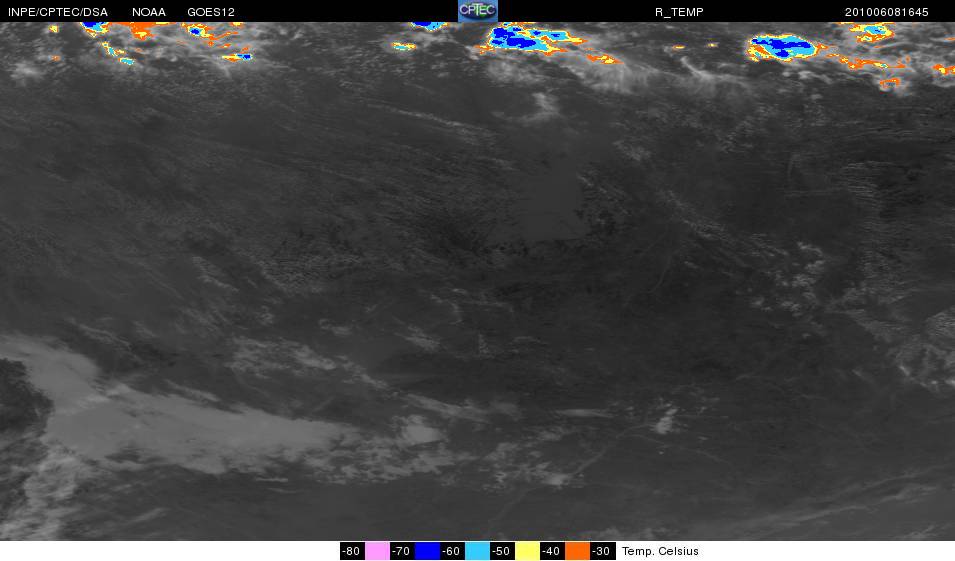
Task: Select the orange -40 to -30 swatch
Action: coord(577,551)
